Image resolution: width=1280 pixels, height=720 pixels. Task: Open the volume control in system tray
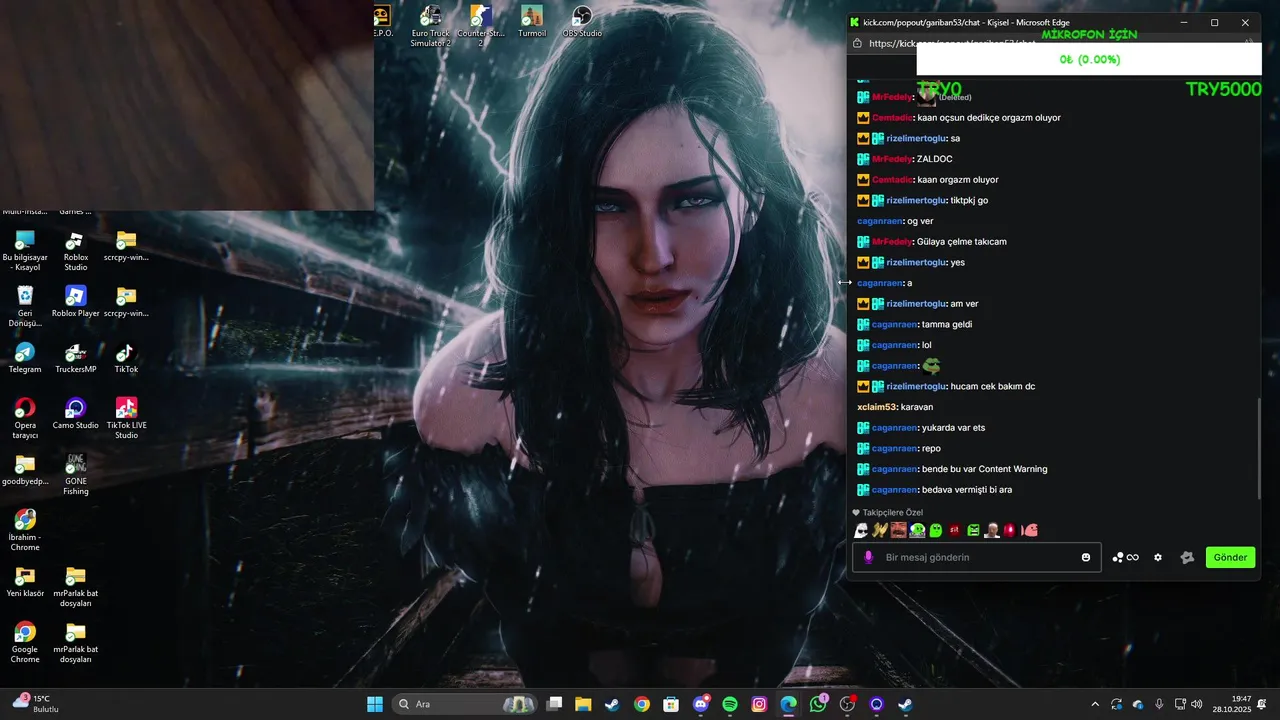click(x=1198, y=705)
